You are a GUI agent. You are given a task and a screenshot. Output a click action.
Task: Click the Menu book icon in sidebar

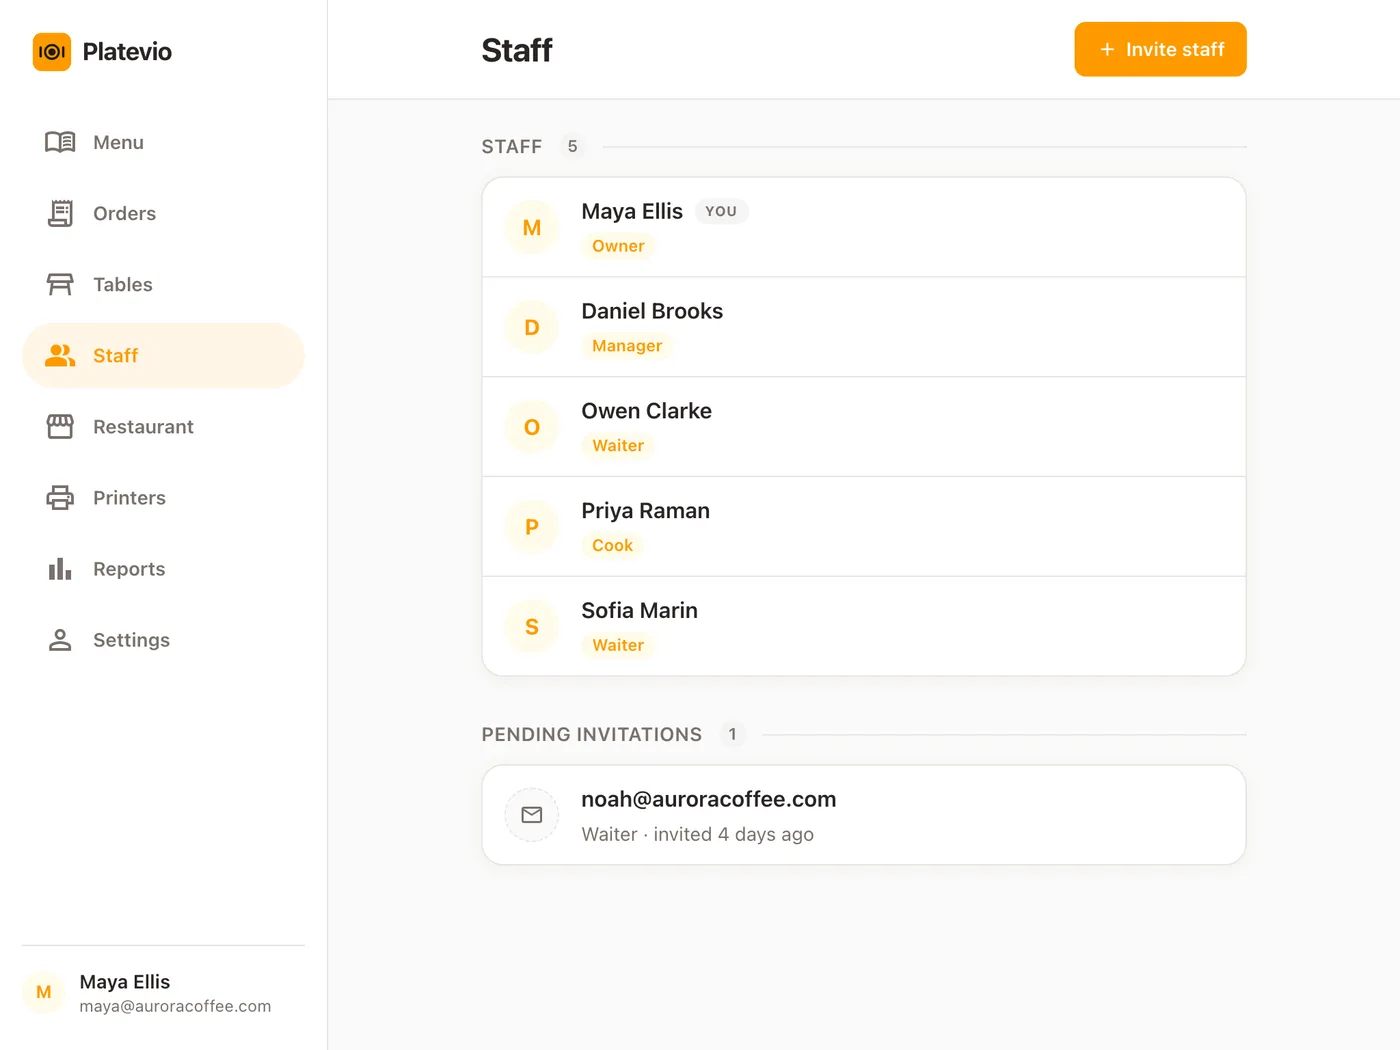[60, 142]
